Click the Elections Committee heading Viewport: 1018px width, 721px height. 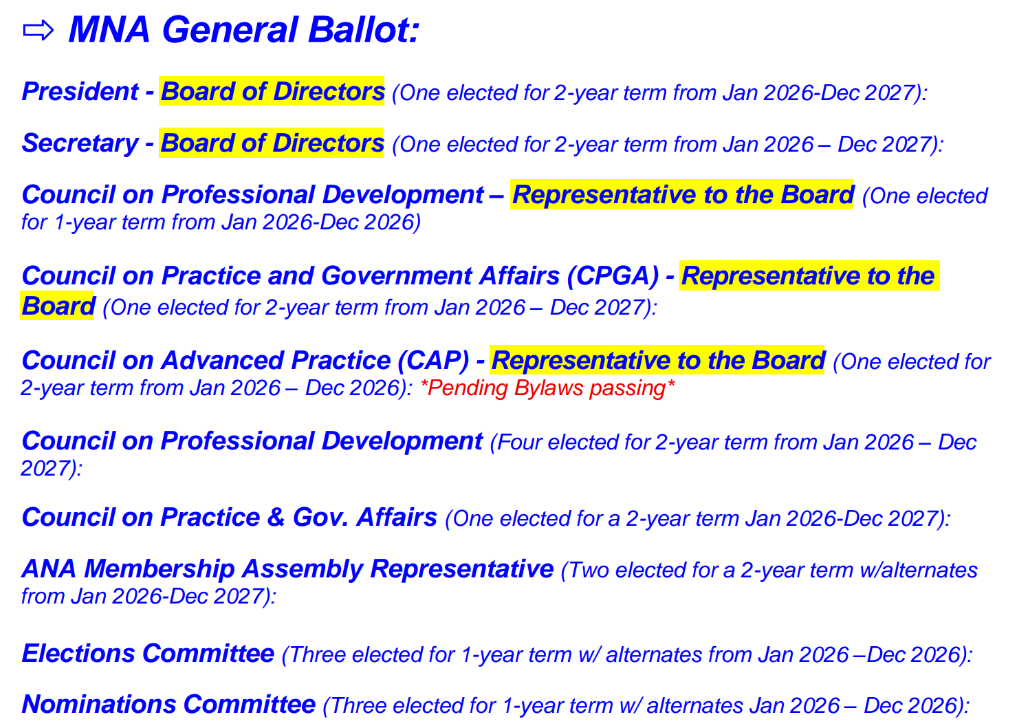tap(148, 654)
